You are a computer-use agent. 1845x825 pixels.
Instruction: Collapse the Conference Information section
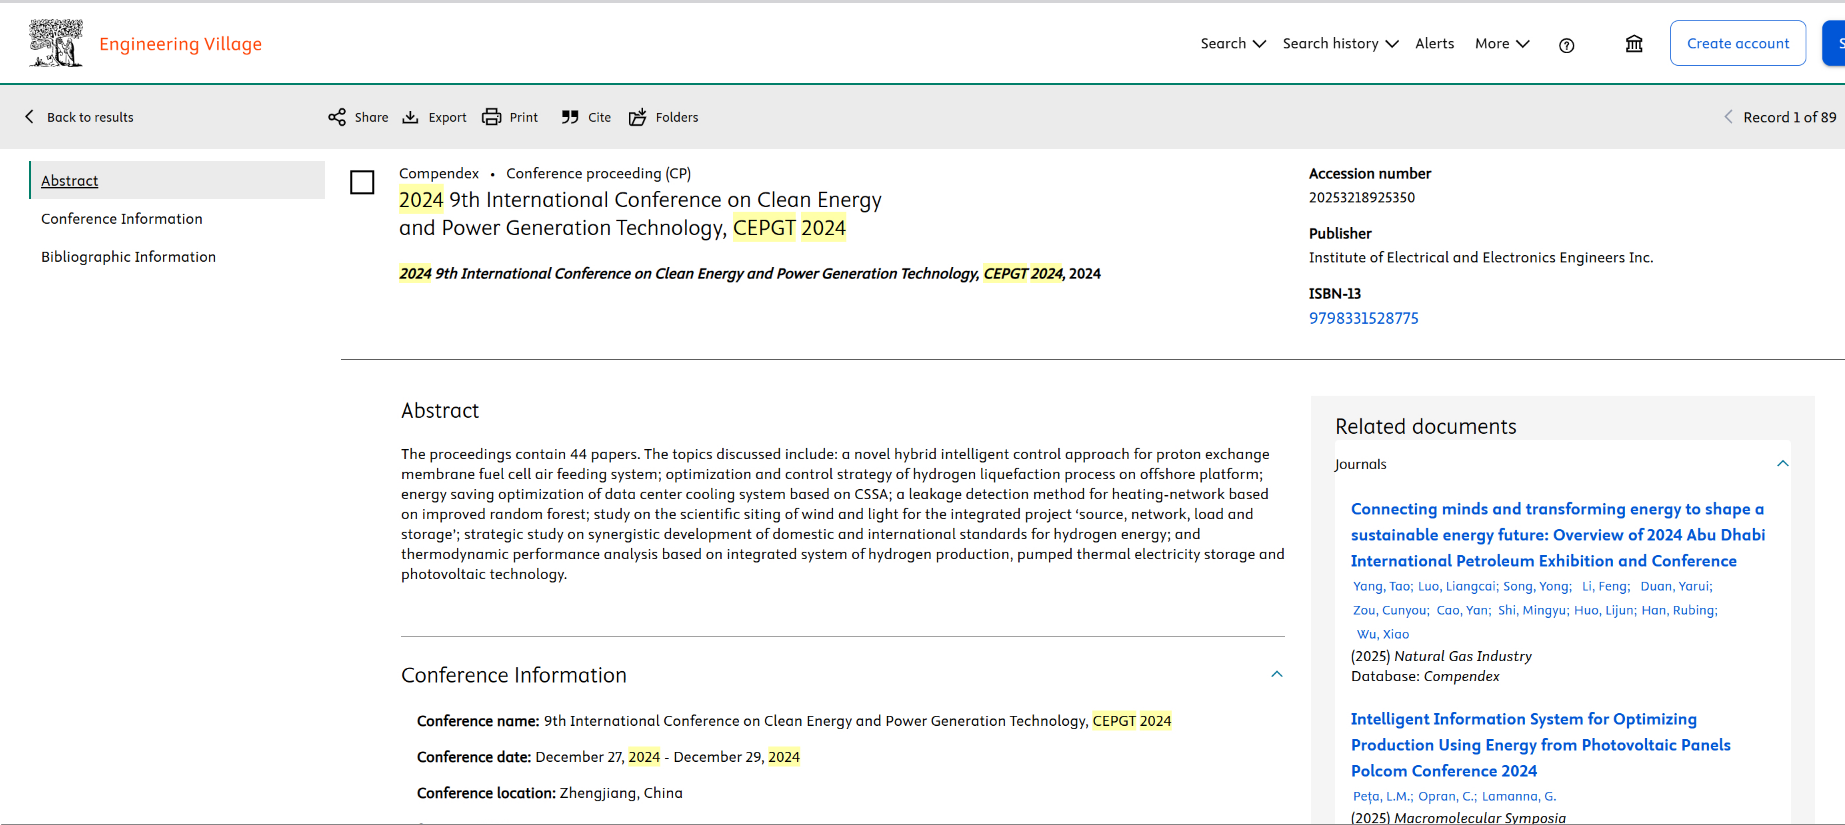(x=1277, y=675)
